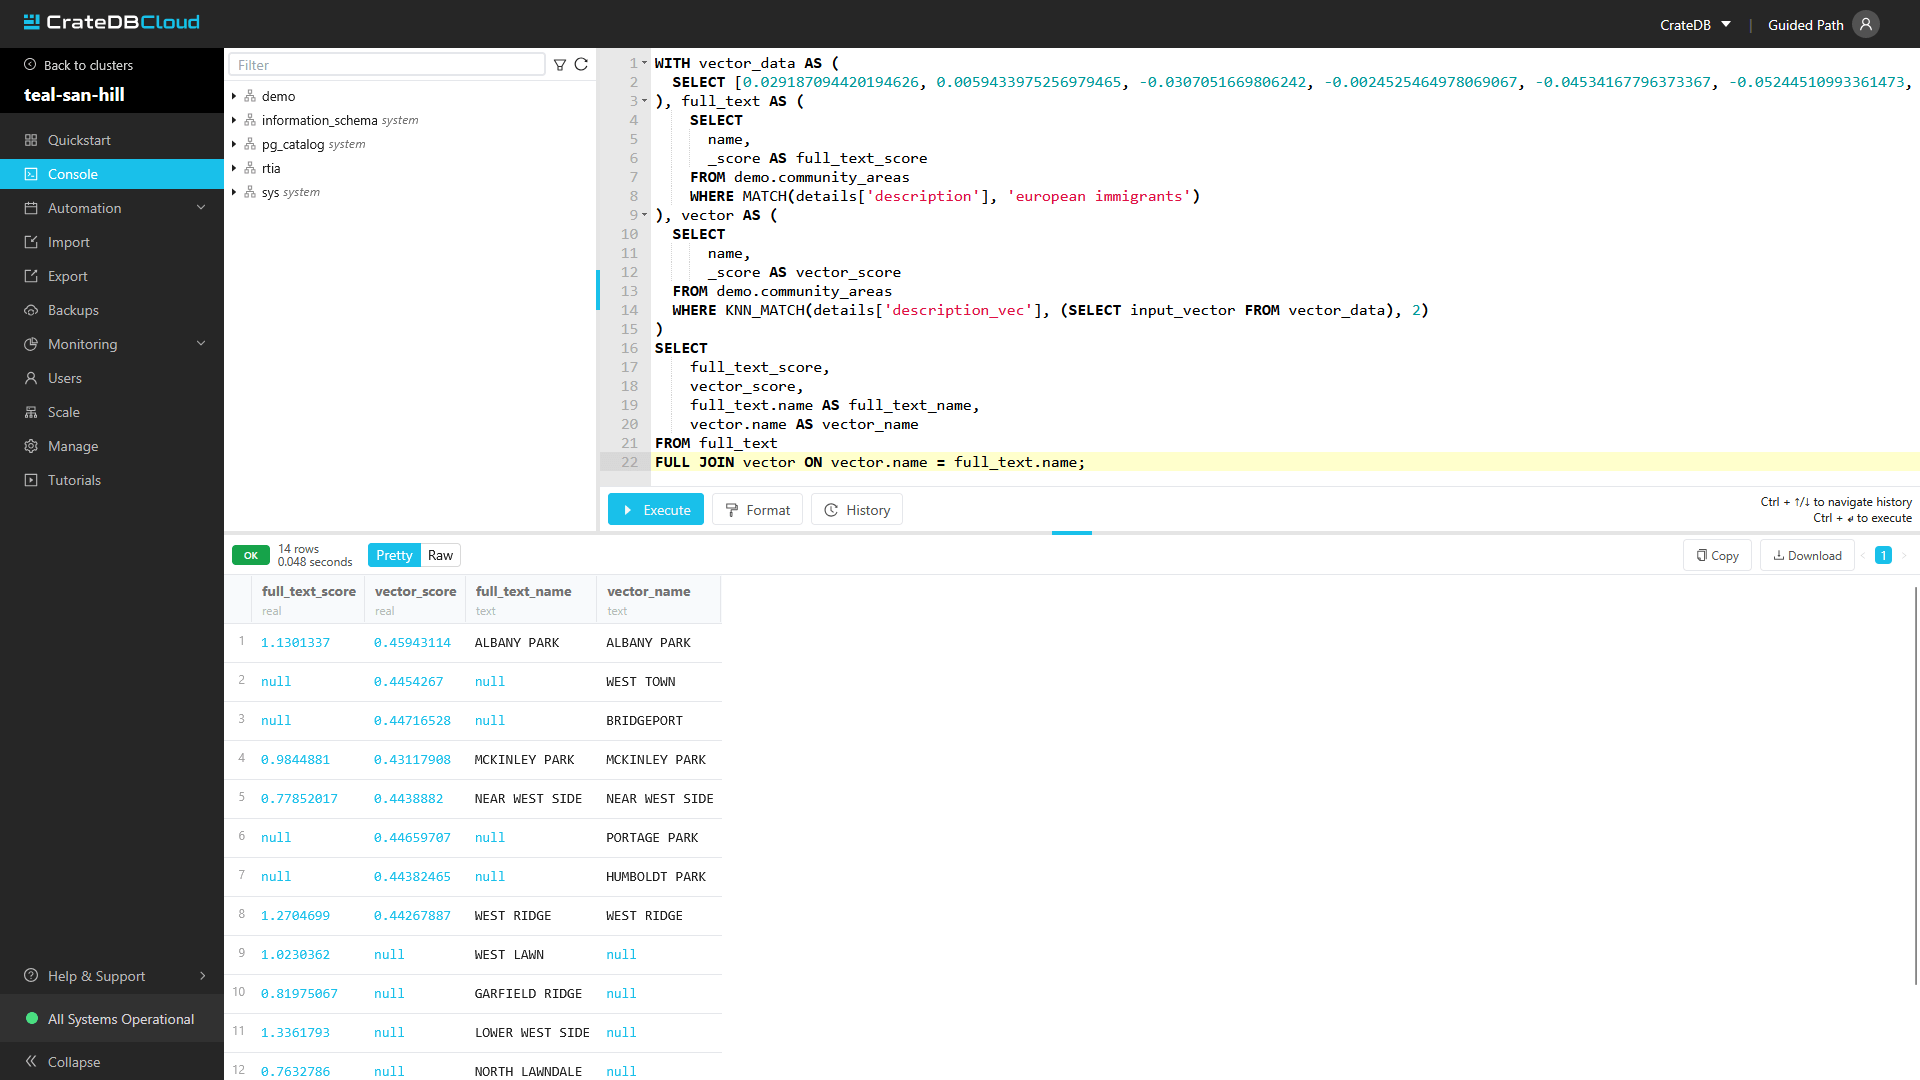
Task: Click the CrateDB Cloud logo
Action: pos(111,22)
